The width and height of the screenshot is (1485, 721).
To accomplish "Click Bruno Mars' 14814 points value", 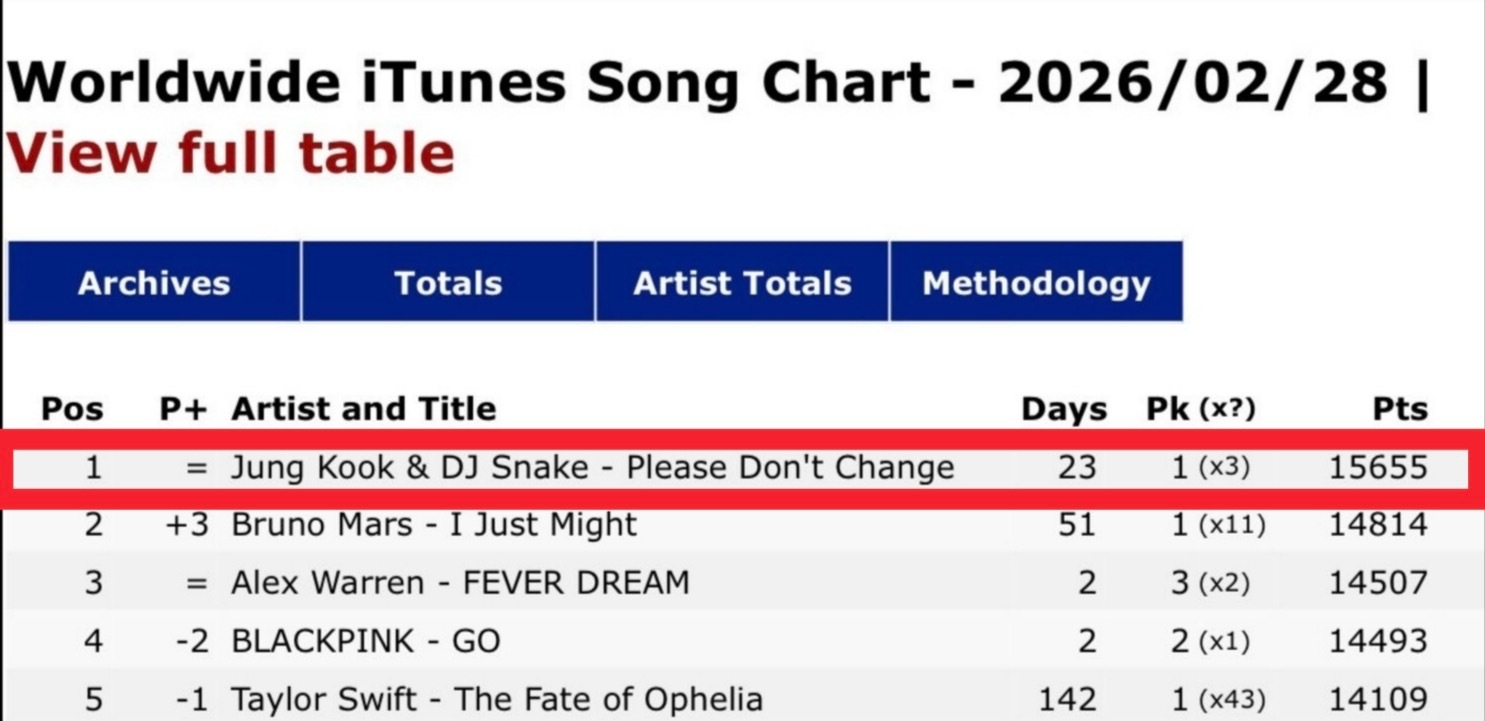I will point(1378,525).
